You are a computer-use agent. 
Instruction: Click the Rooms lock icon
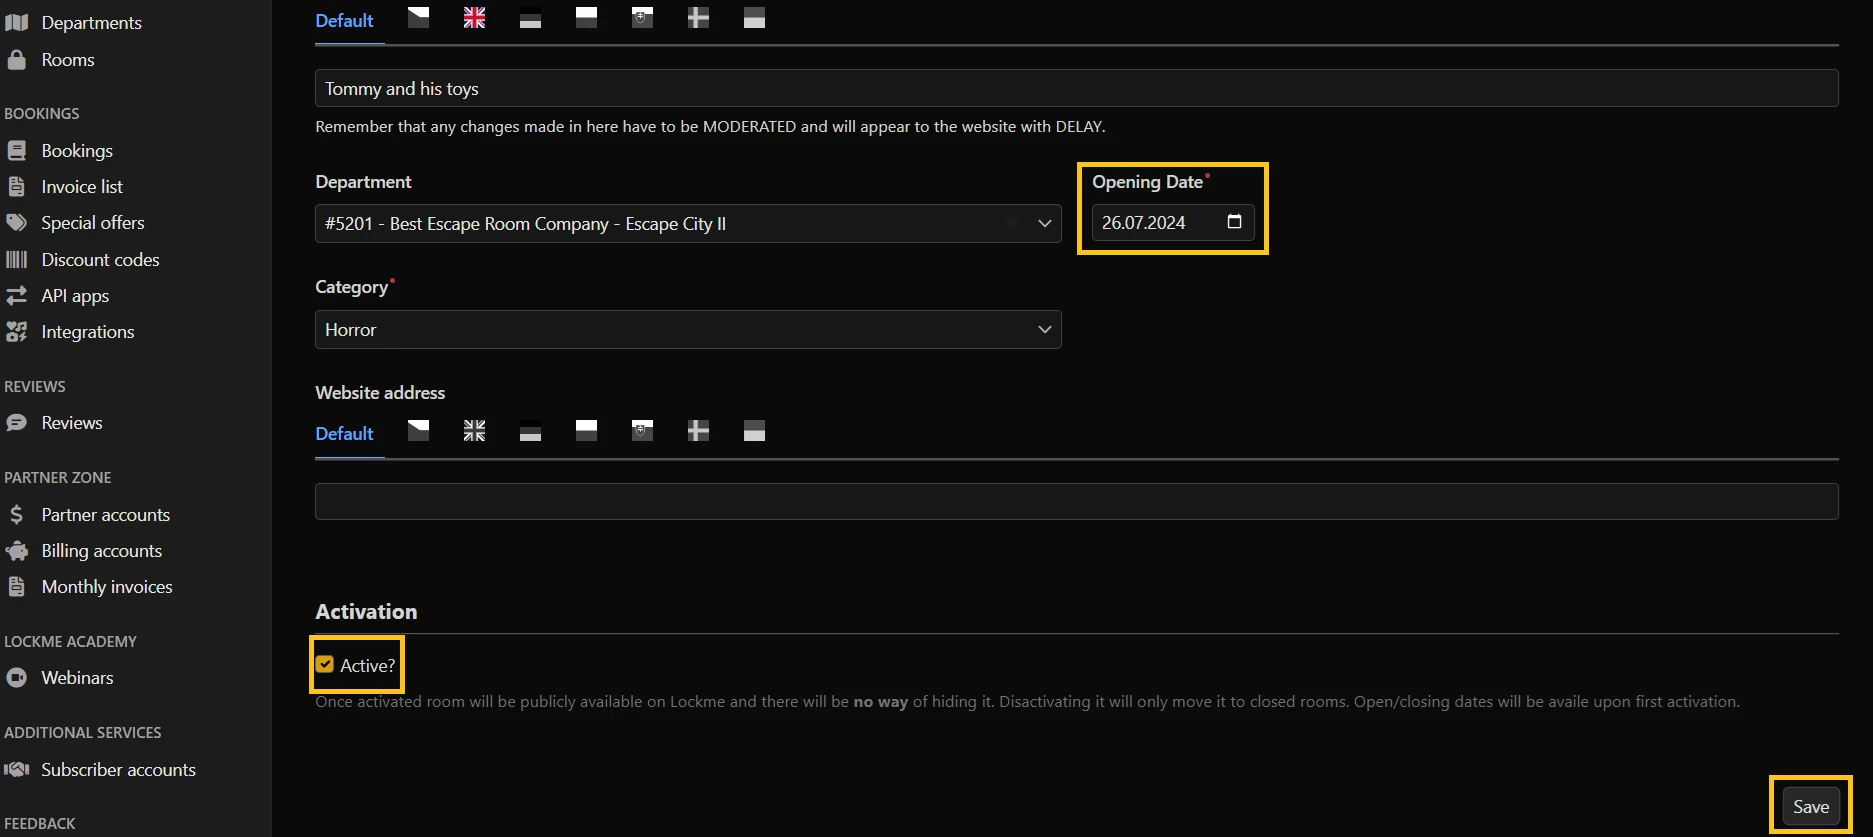[16, 60]
